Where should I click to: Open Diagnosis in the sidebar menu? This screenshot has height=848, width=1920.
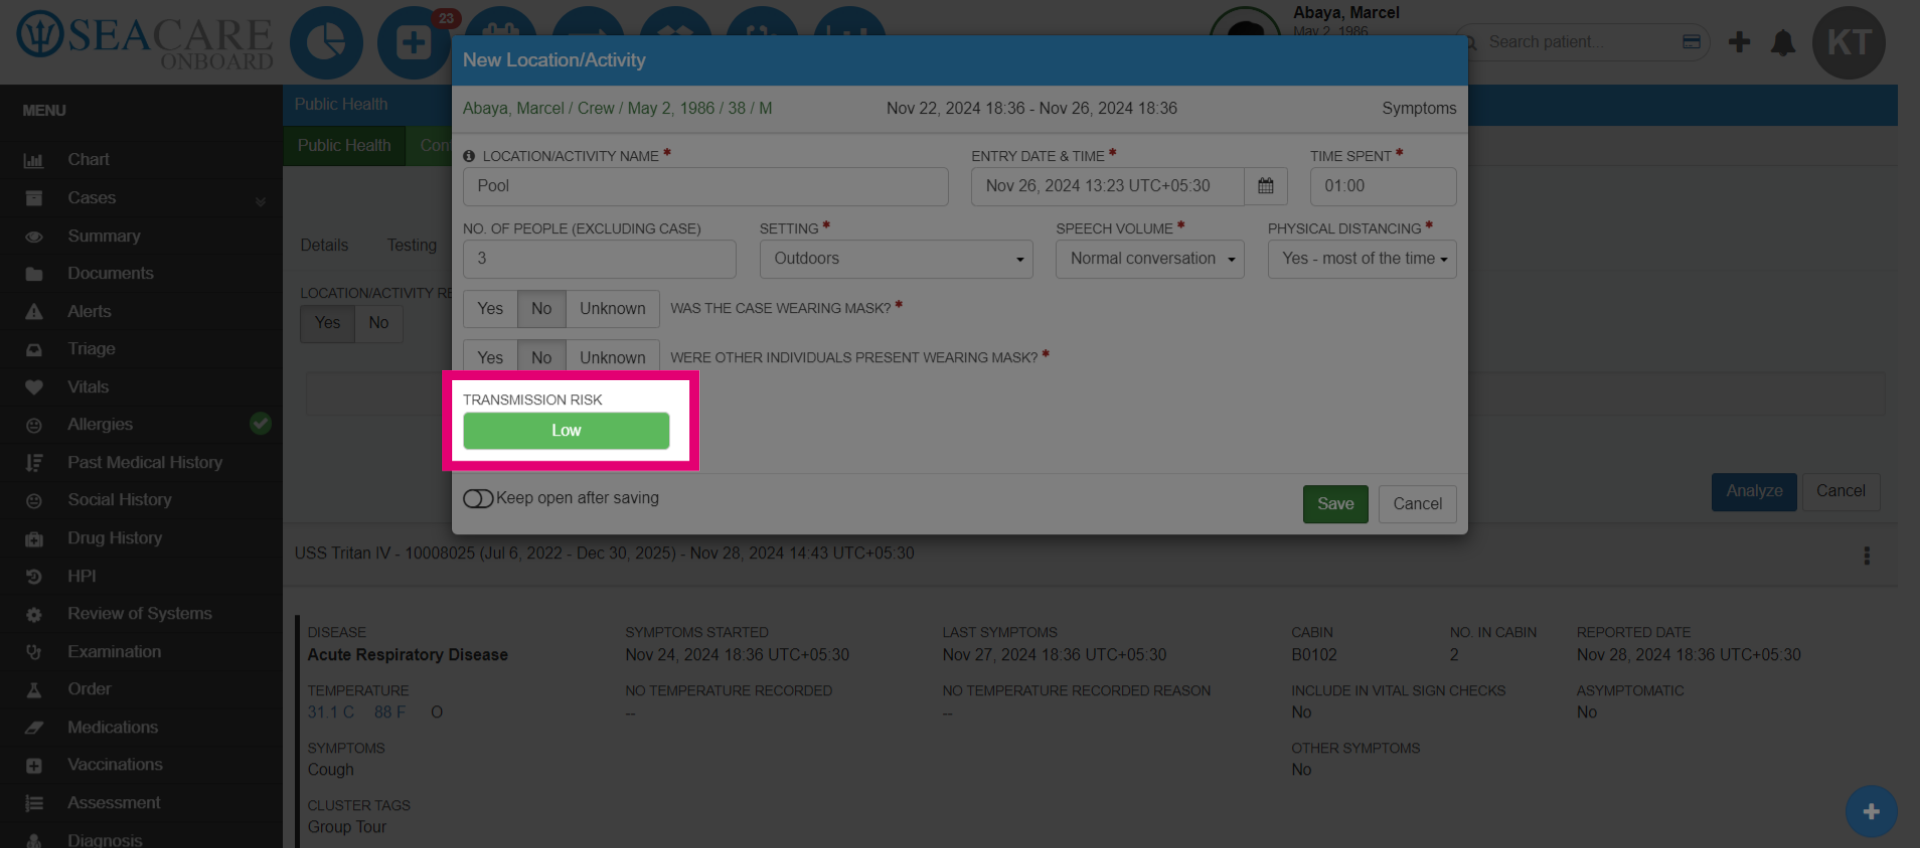105,840
